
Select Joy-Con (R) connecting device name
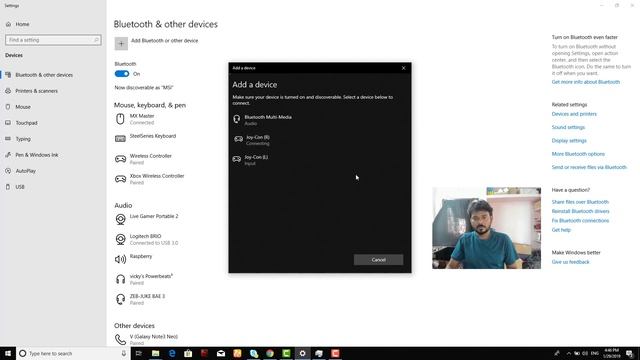coord(258,138)
